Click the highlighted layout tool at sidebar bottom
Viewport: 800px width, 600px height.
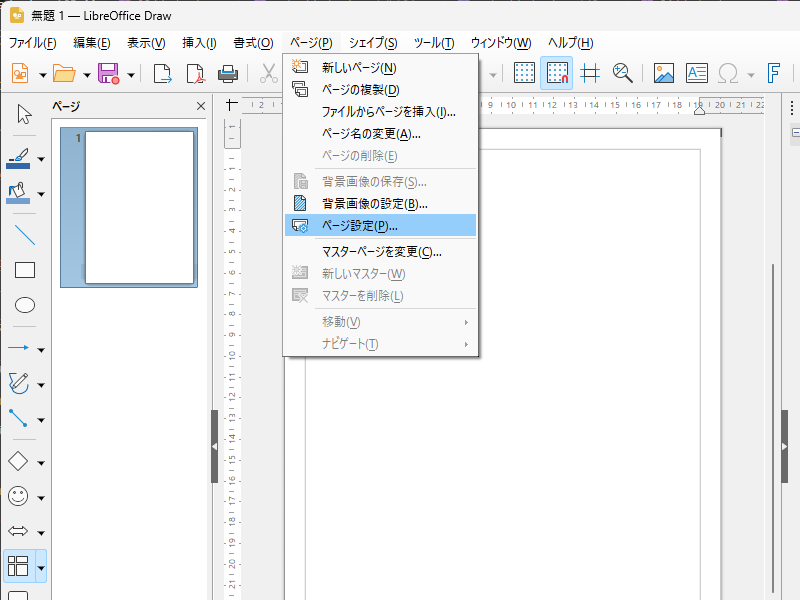[18, 566]
